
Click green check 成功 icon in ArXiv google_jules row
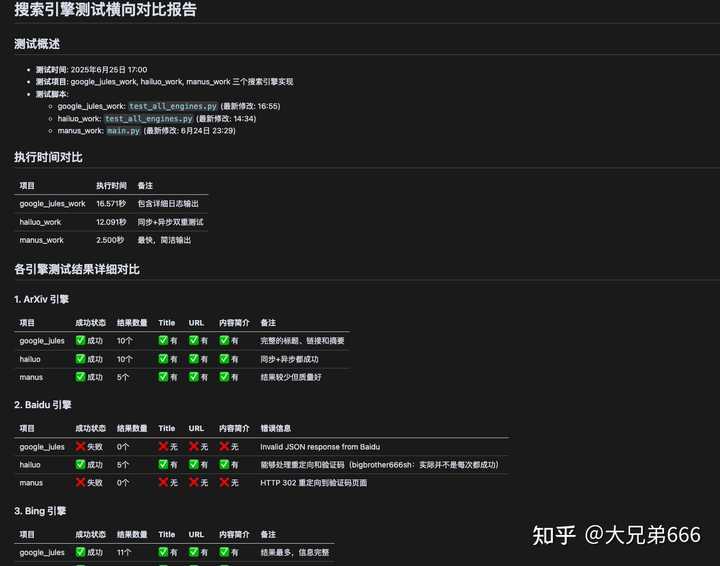point(80,340)
